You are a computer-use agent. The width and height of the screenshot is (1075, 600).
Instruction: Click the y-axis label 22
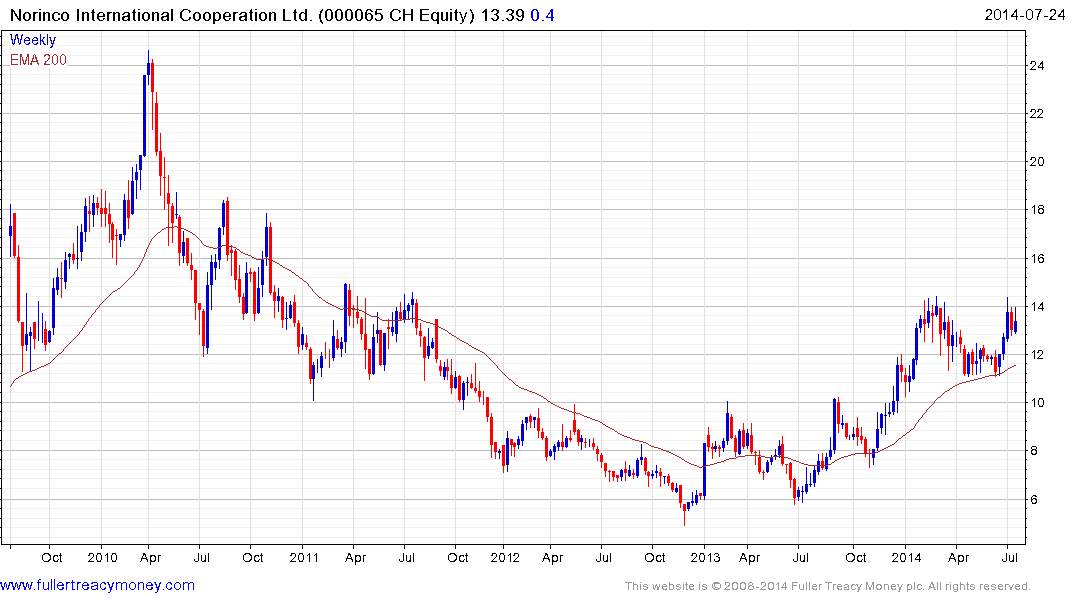[x=1037, y=114]
